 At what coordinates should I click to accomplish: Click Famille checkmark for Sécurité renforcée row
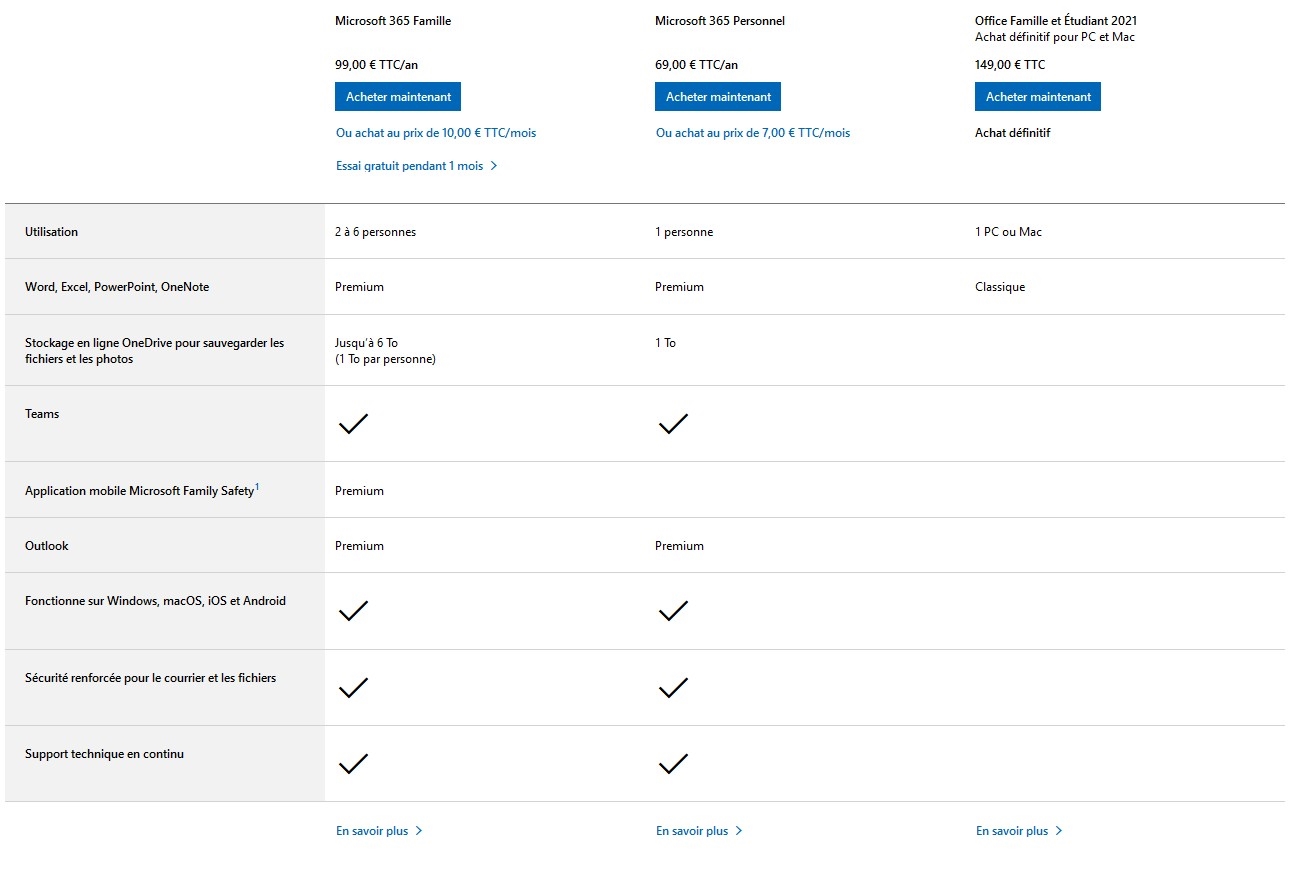(353, 688)
